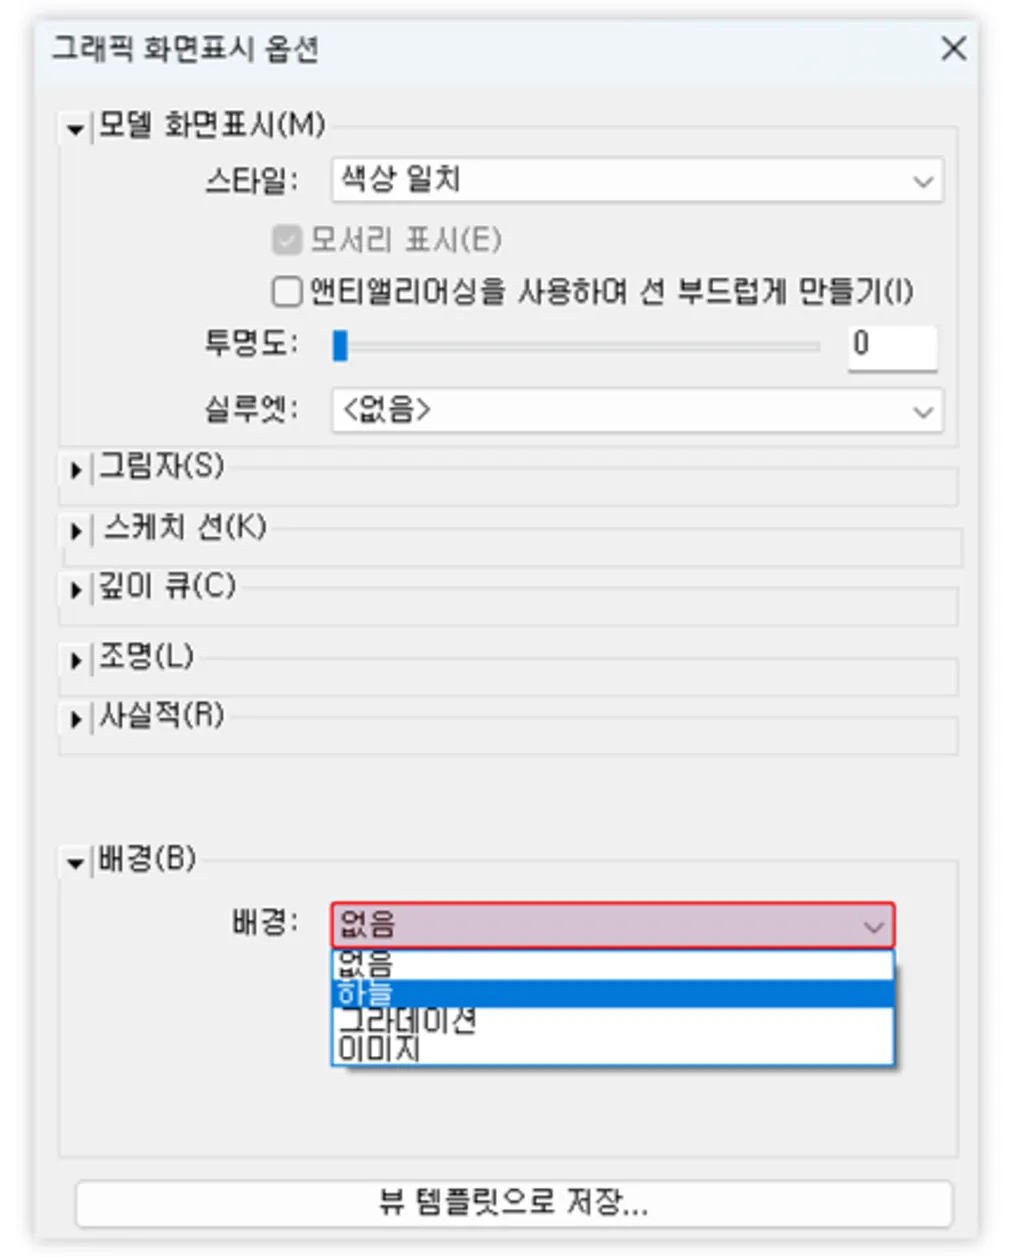Screen dimensions: 1009x1258
Task: Expand the 조명(L) section
Action: 75,660
